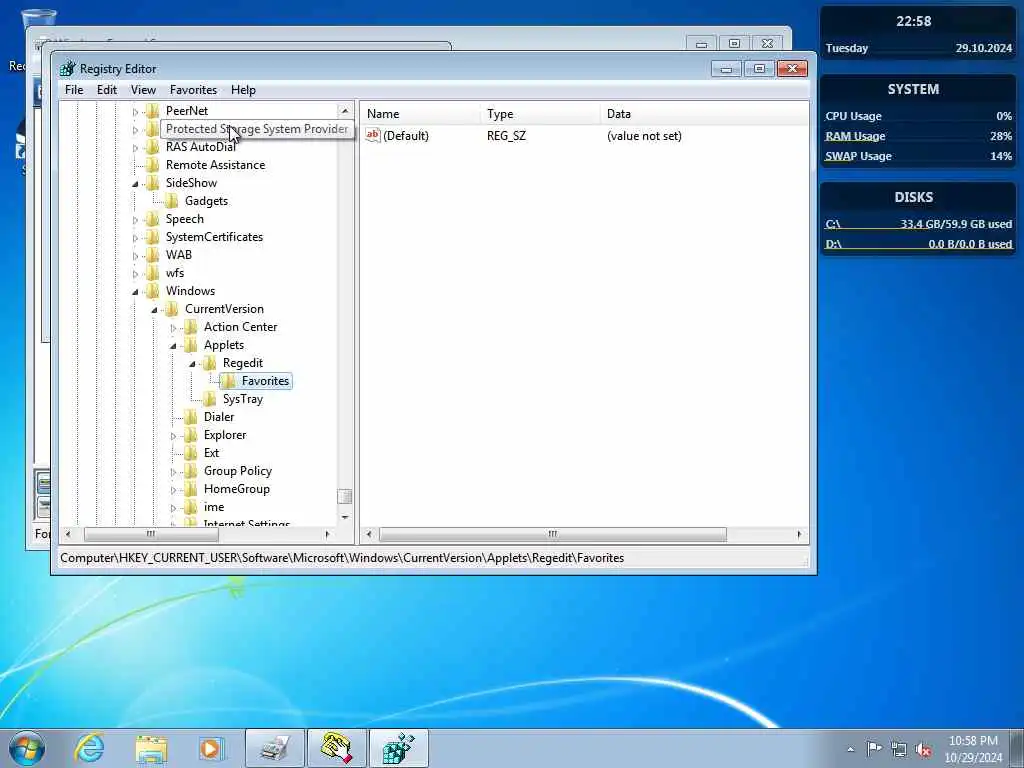Click tree pane vertical scrollbar up arrow
This screenshot has width=1024, height=768.
tap(345, 110)
